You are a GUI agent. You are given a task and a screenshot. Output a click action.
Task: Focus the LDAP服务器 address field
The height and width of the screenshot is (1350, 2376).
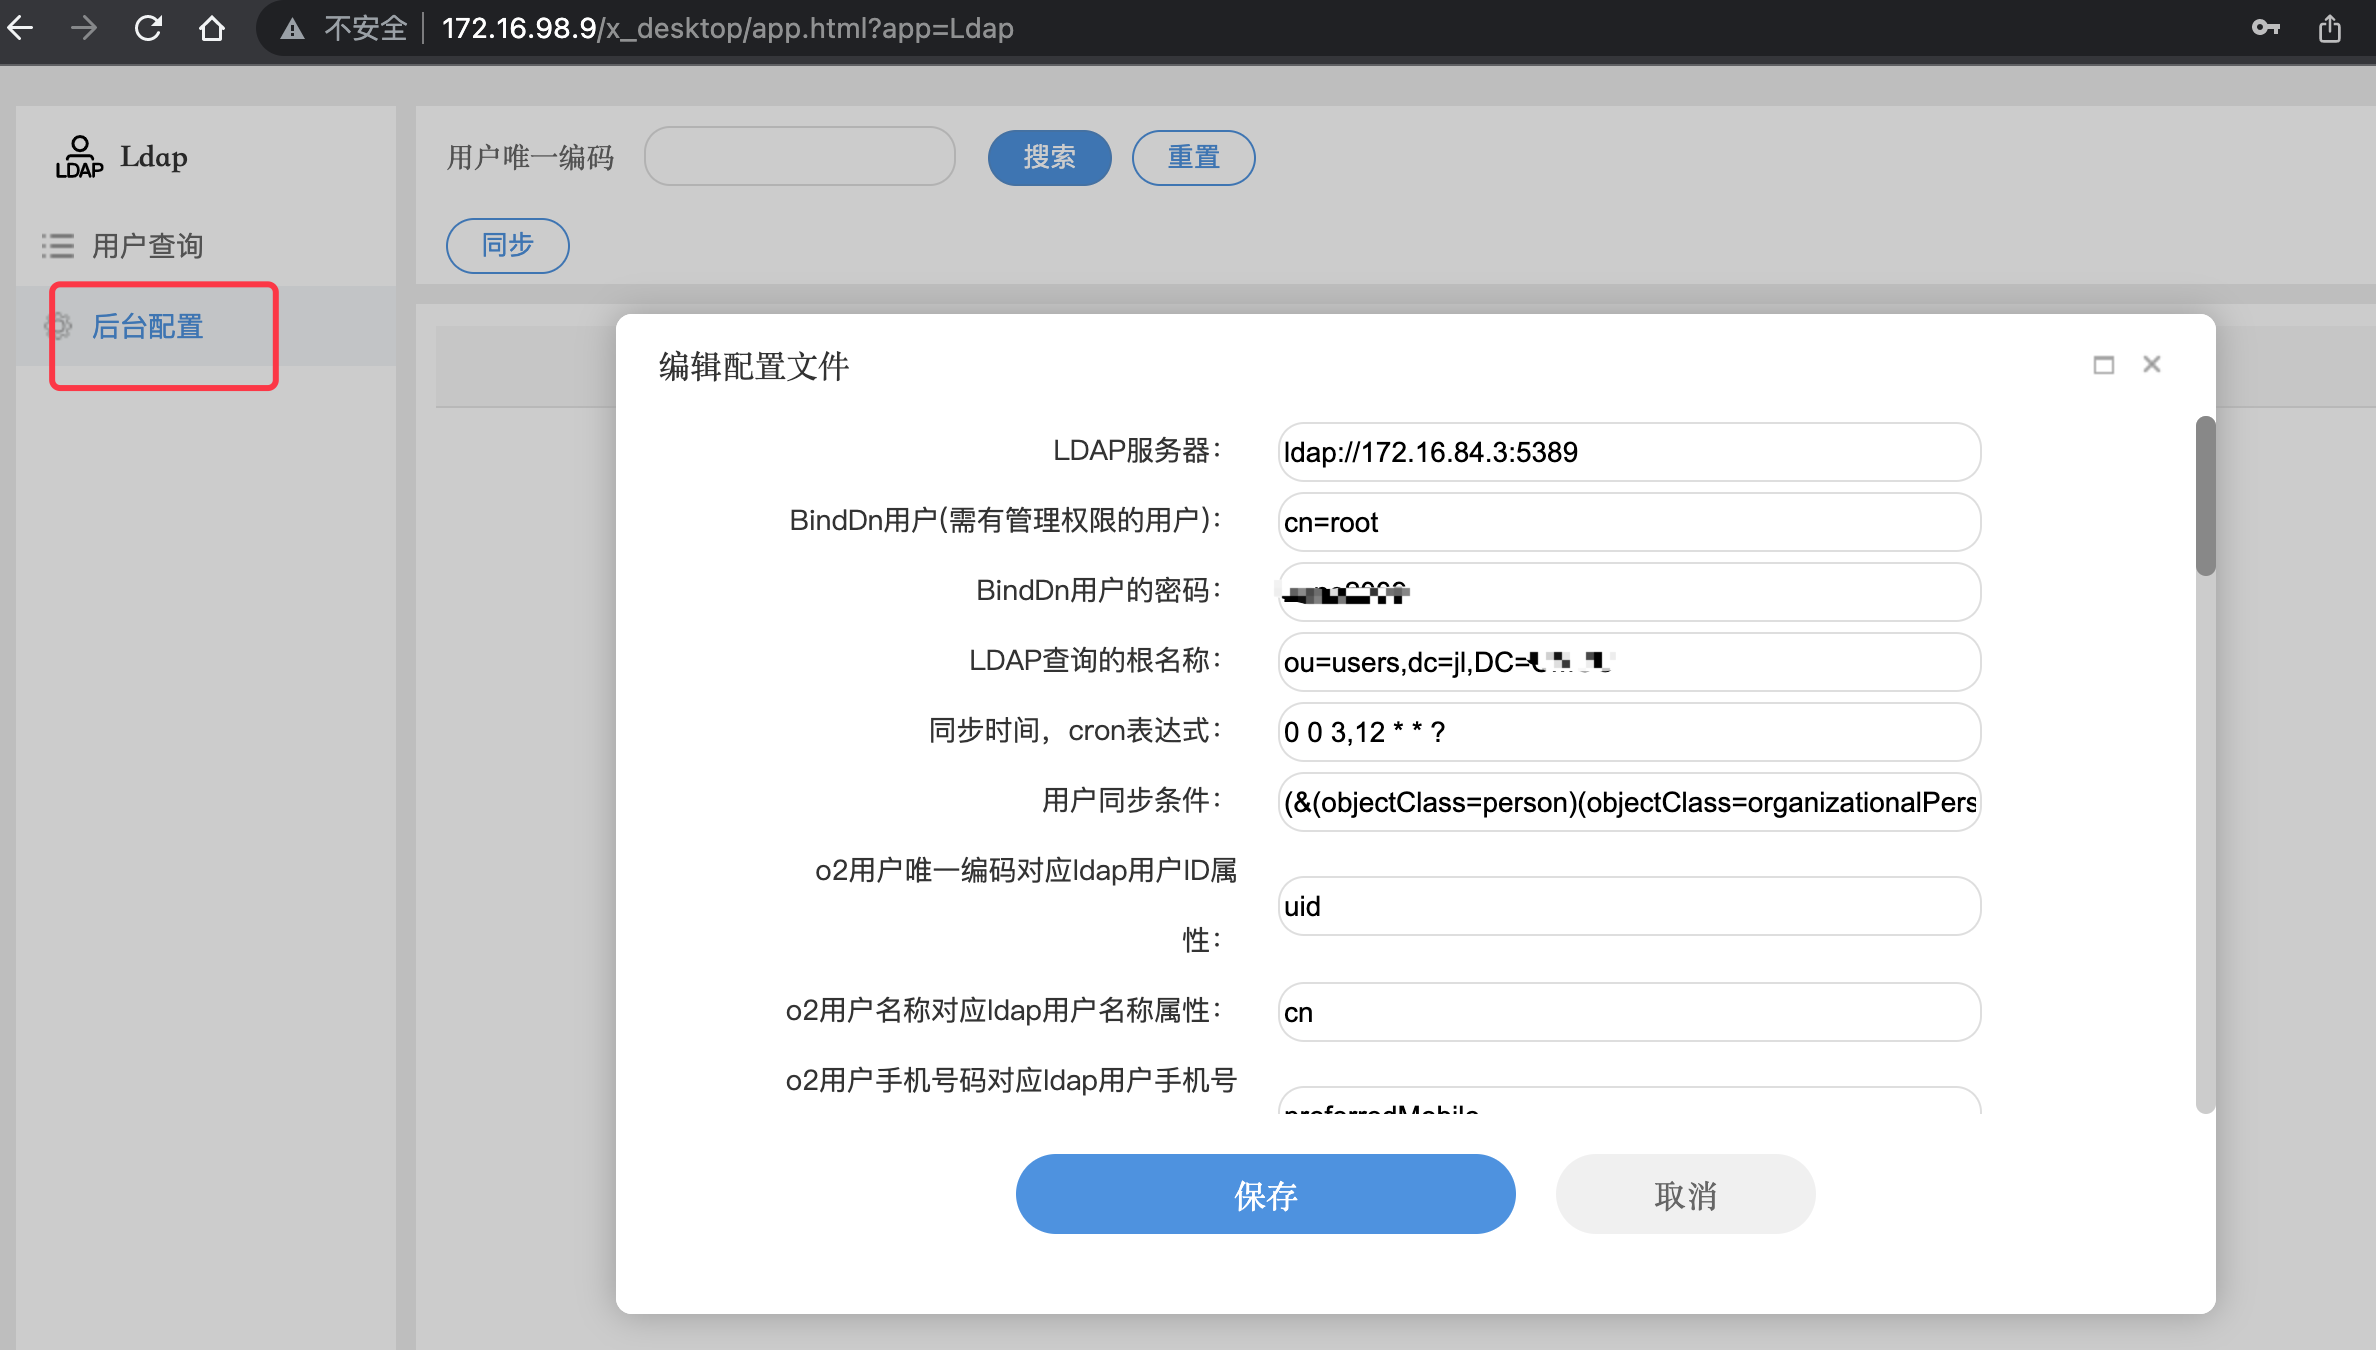tap(1628, 452)
